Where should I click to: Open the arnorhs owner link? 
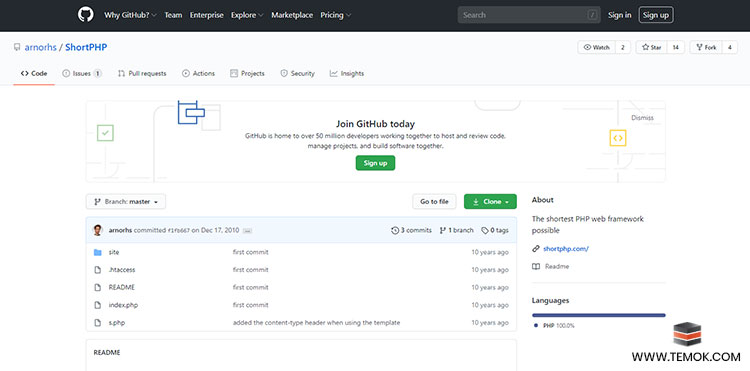[41, 47]
